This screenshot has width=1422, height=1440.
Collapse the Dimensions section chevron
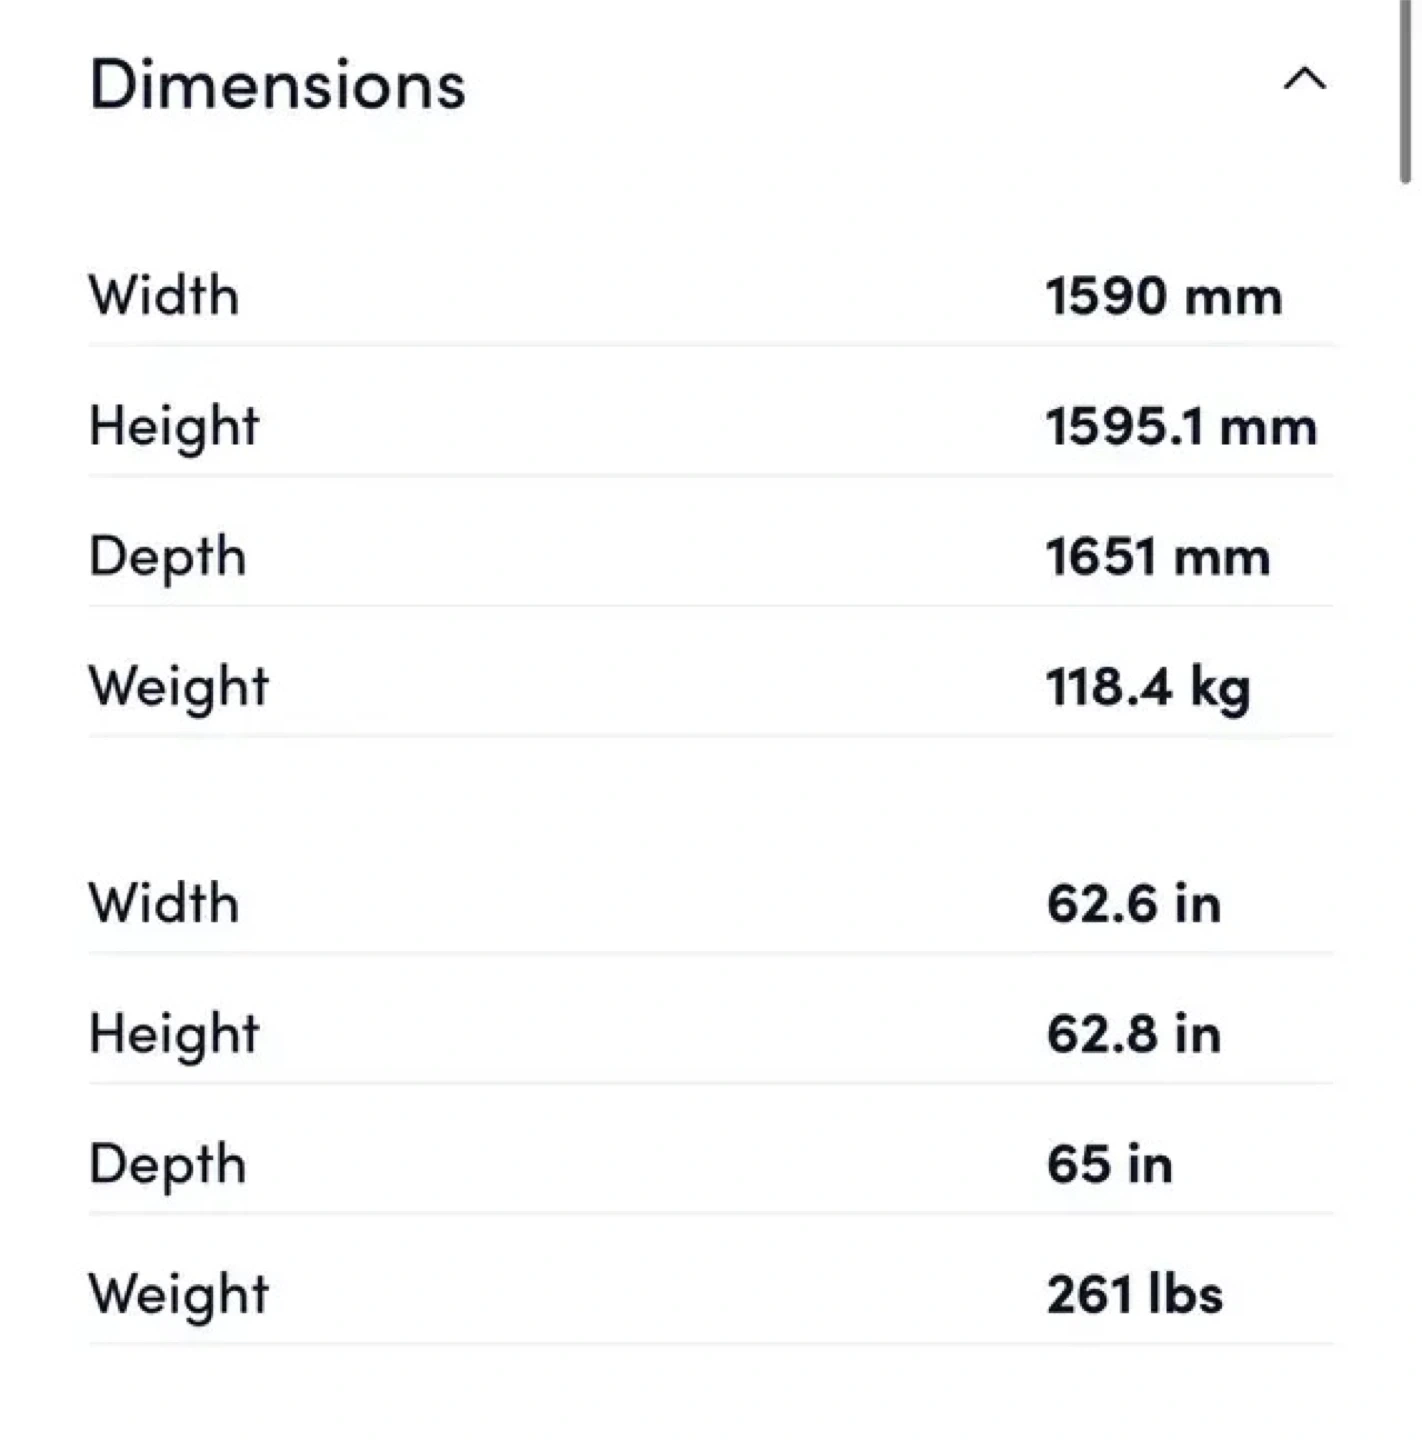pos(1304,79)
